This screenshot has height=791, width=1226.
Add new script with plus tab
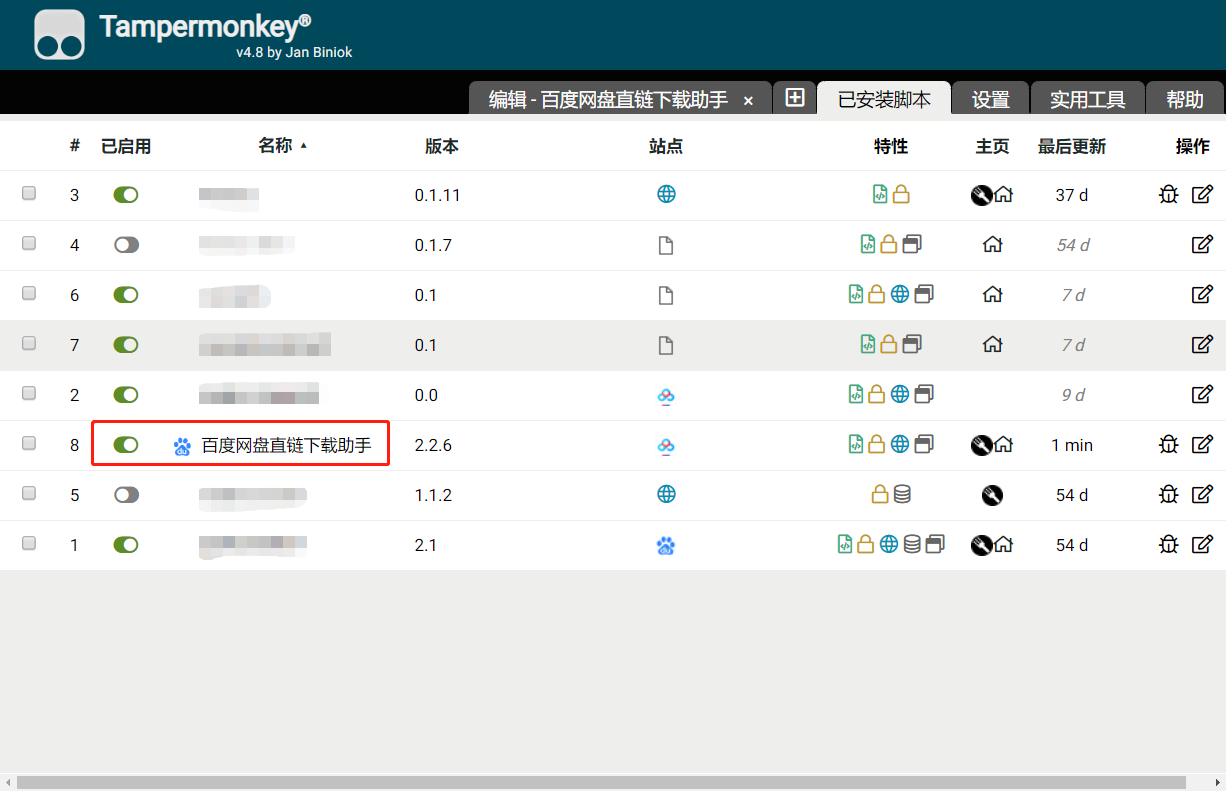795,97
